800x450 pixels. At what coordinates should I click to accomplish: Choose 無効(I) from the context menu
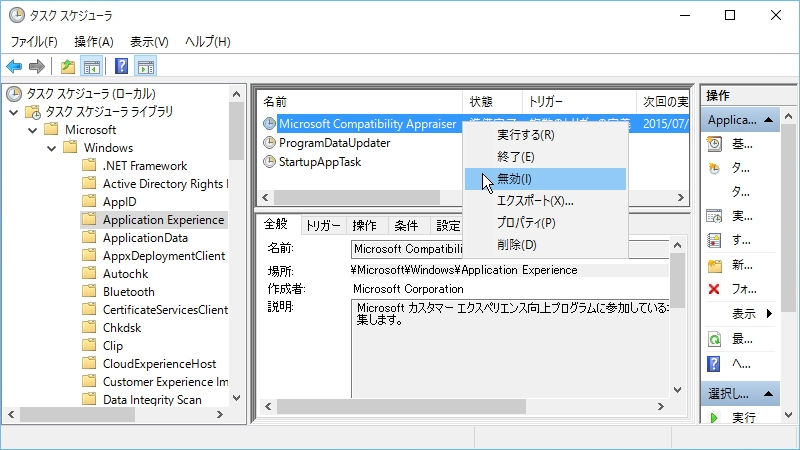(x=545, y=179)
